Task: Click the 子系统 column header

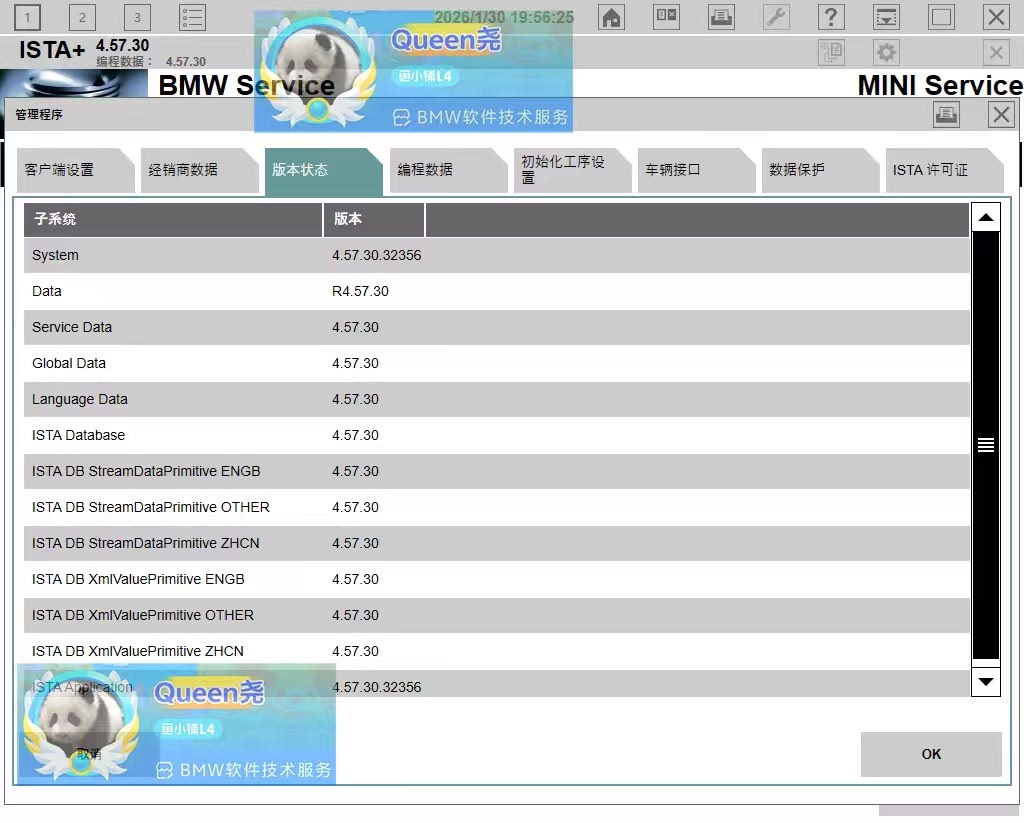Action: tap(173, 219)
